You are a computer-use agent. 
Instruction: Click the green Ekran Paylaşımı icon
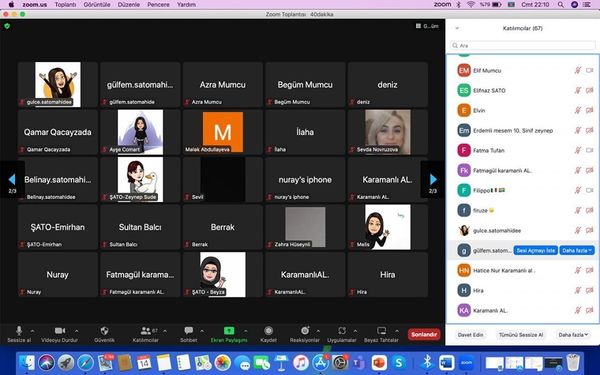[229, 331]
